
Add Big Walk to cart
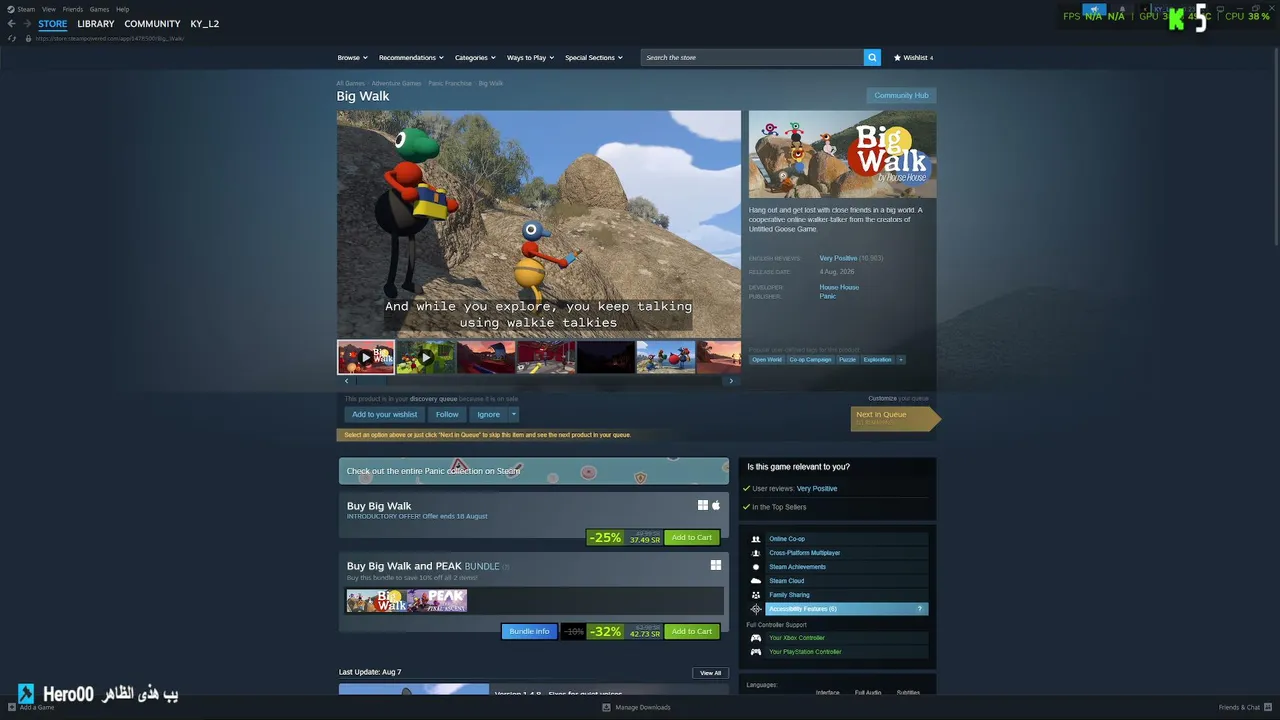[692, 538]
